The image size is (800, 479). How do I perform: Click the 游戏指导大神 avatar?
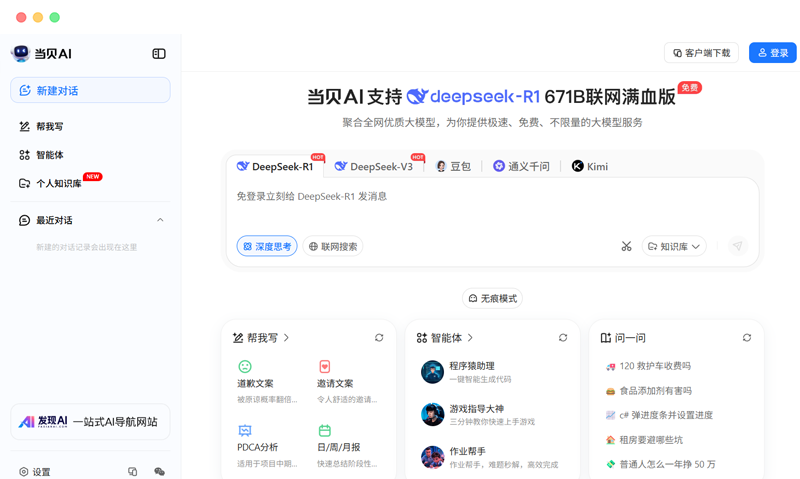pos(432,414)
